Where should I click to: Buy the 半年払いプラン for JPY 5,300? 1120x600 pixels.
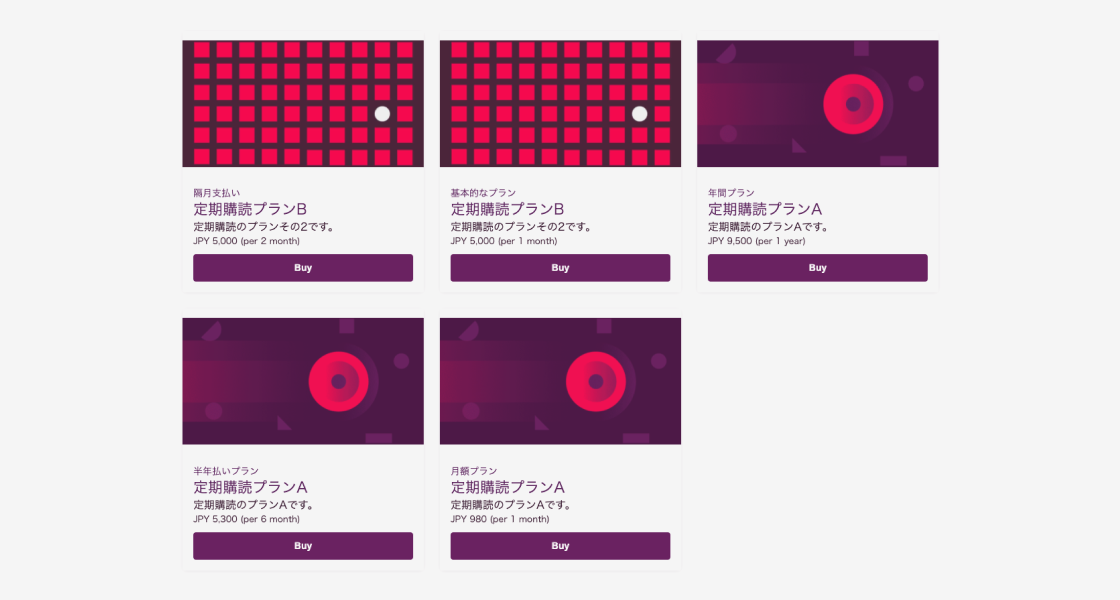point(303,546)
